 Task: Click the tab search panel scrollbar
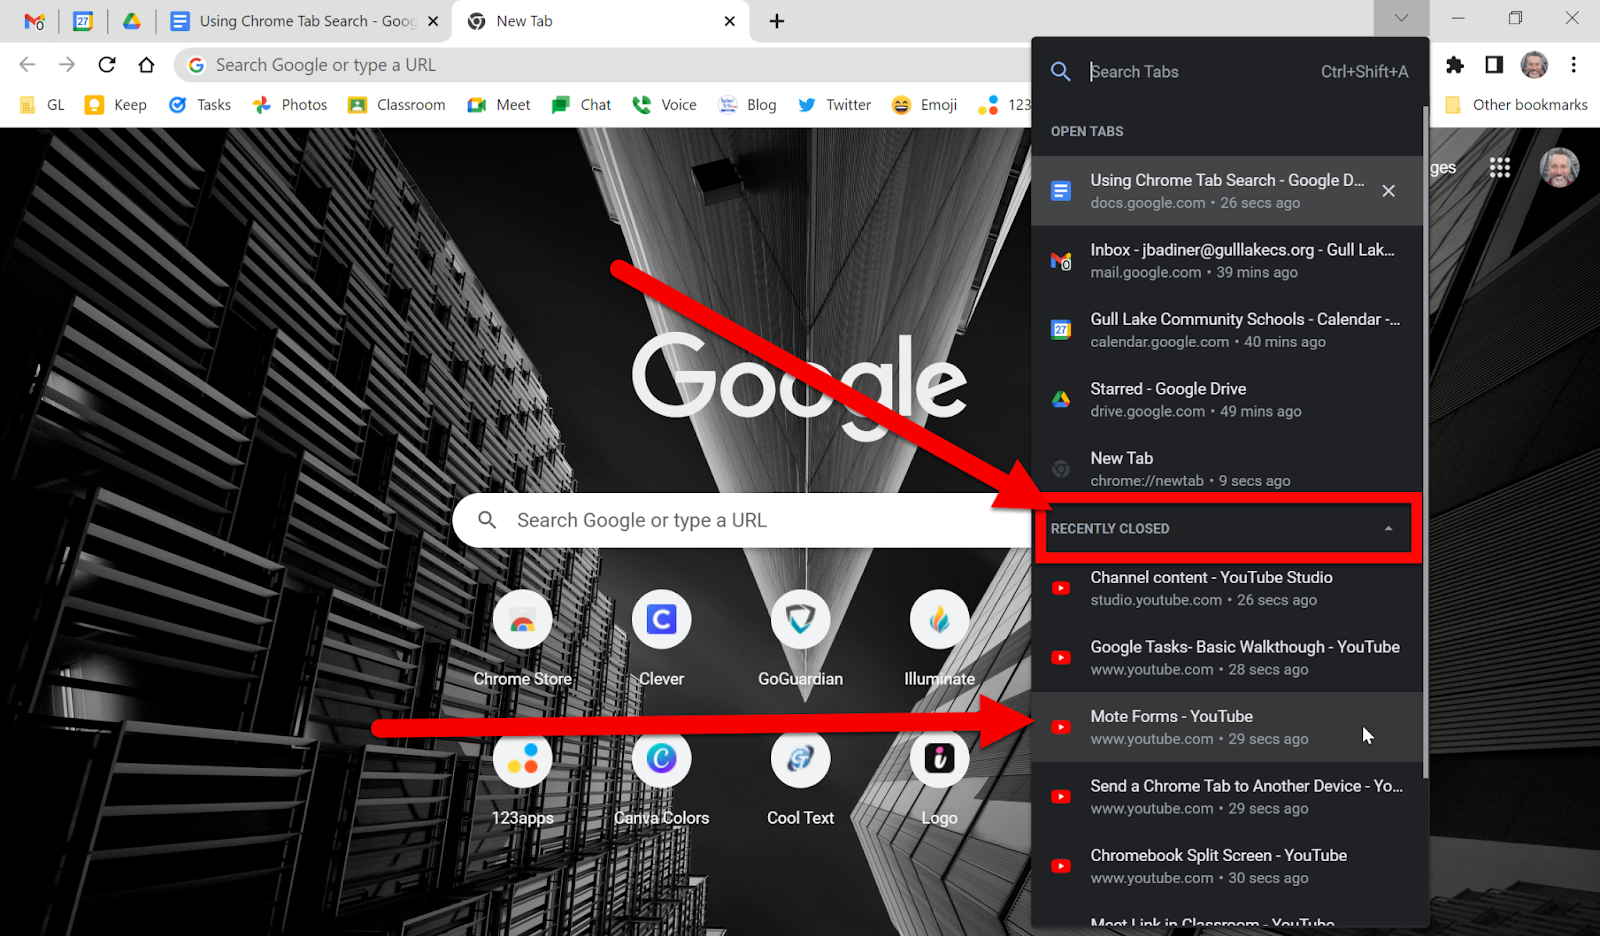pyautogui.click(x=1425, y=440)
